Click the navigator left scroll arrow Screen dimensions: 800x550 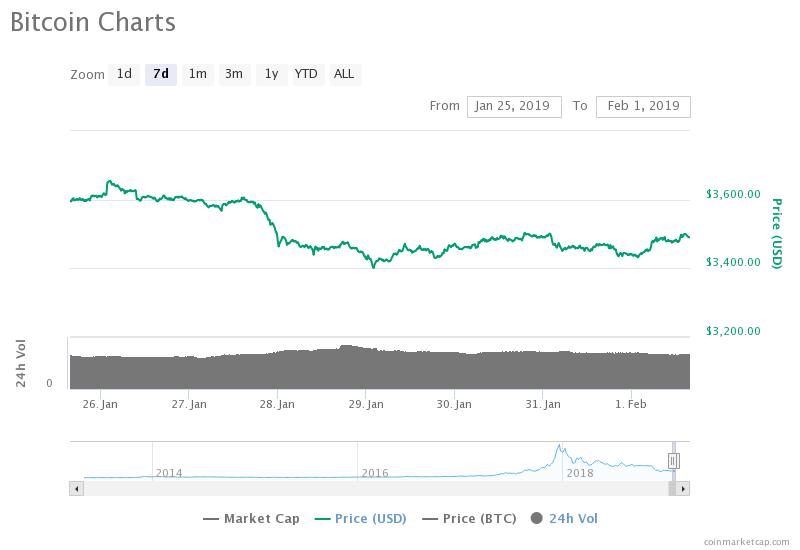coord(77,489)
